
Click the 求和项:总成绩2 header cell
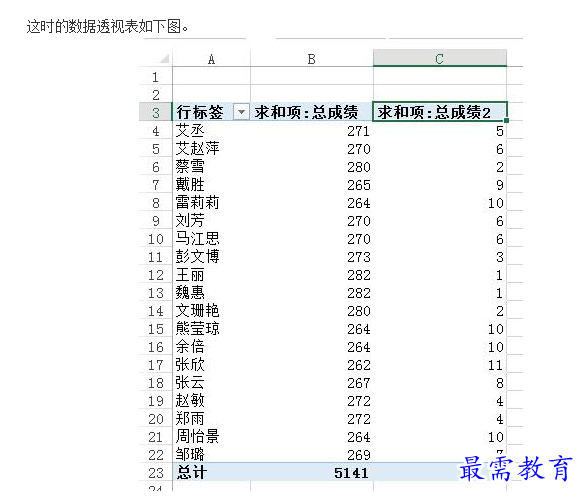pos(439,112)
